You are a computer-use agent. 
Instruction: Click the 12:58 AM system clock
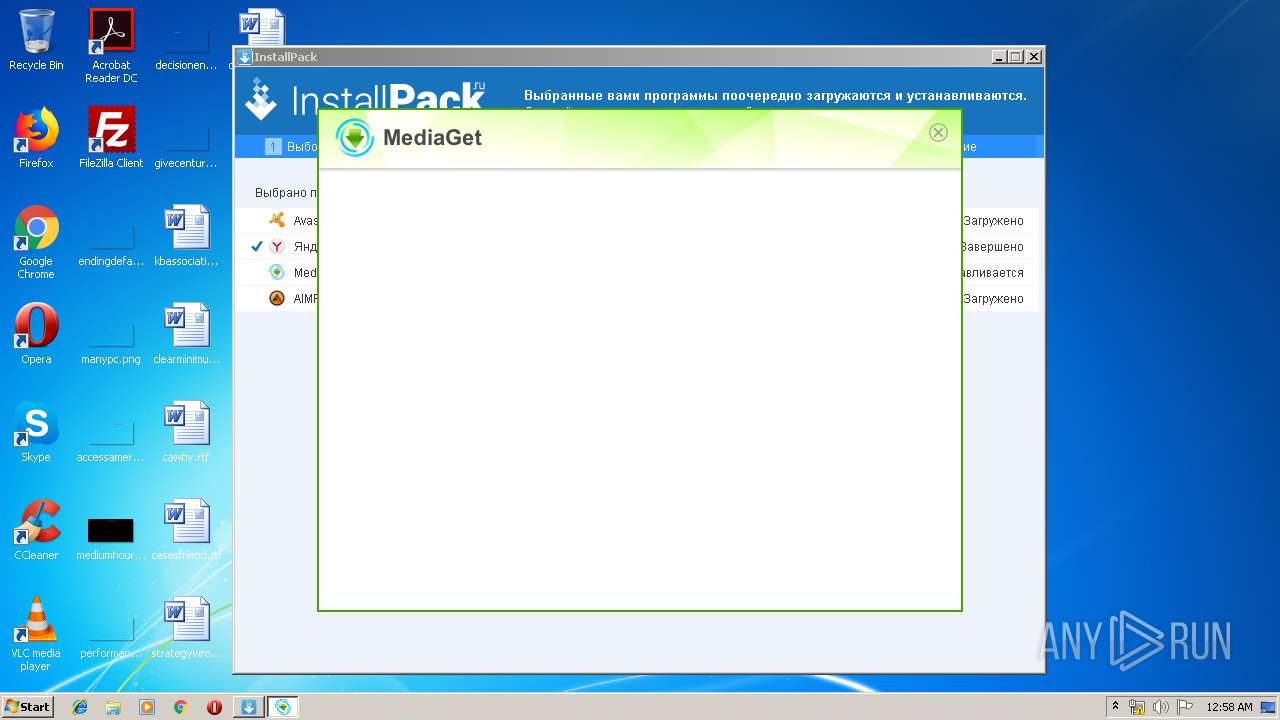1229,707
